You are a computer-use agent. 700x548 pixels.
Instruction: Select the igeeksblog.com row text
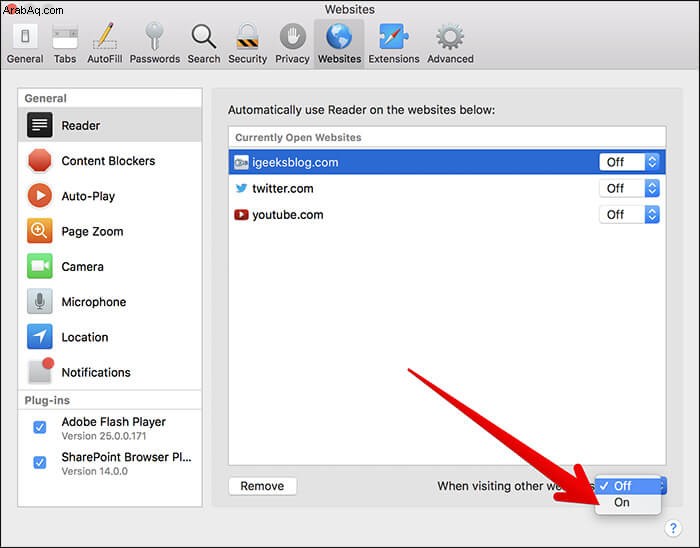pos(295,162)
